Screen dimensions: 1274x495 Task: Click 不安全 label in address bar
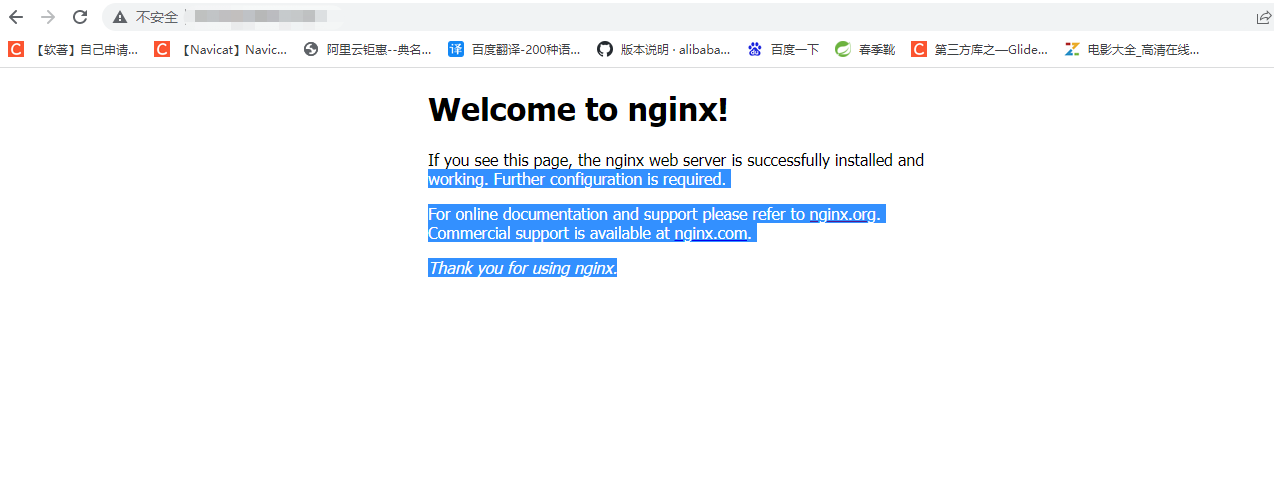[157, 17]
